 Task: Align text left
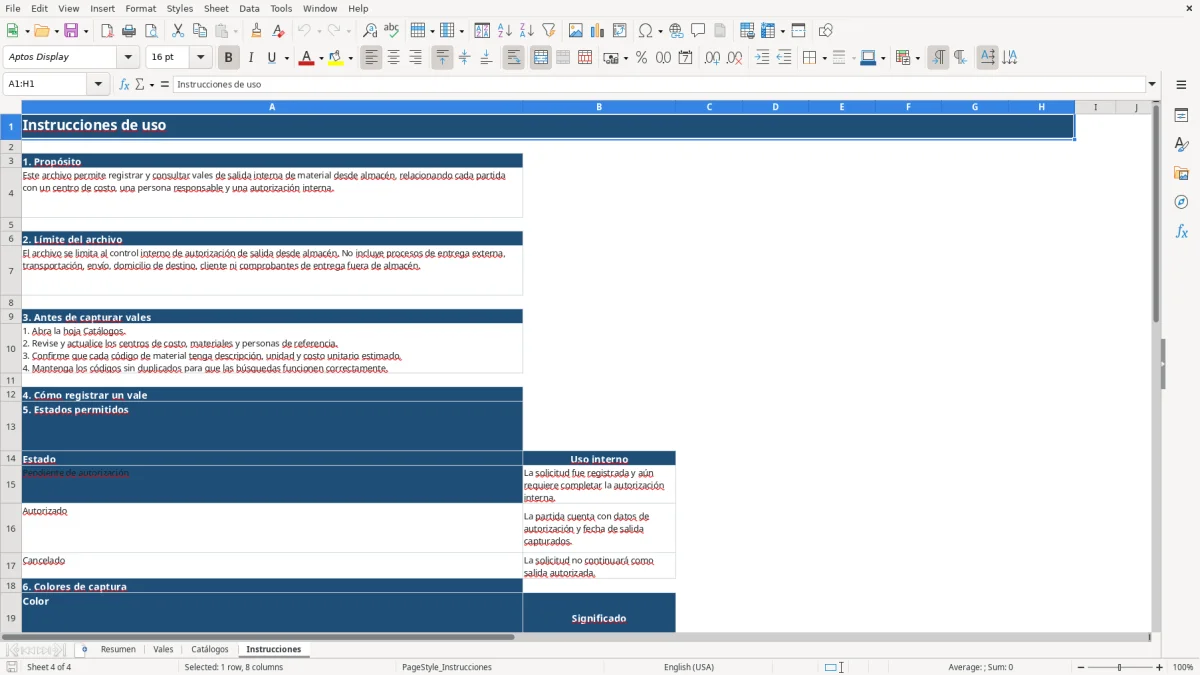tap(371, 58)
